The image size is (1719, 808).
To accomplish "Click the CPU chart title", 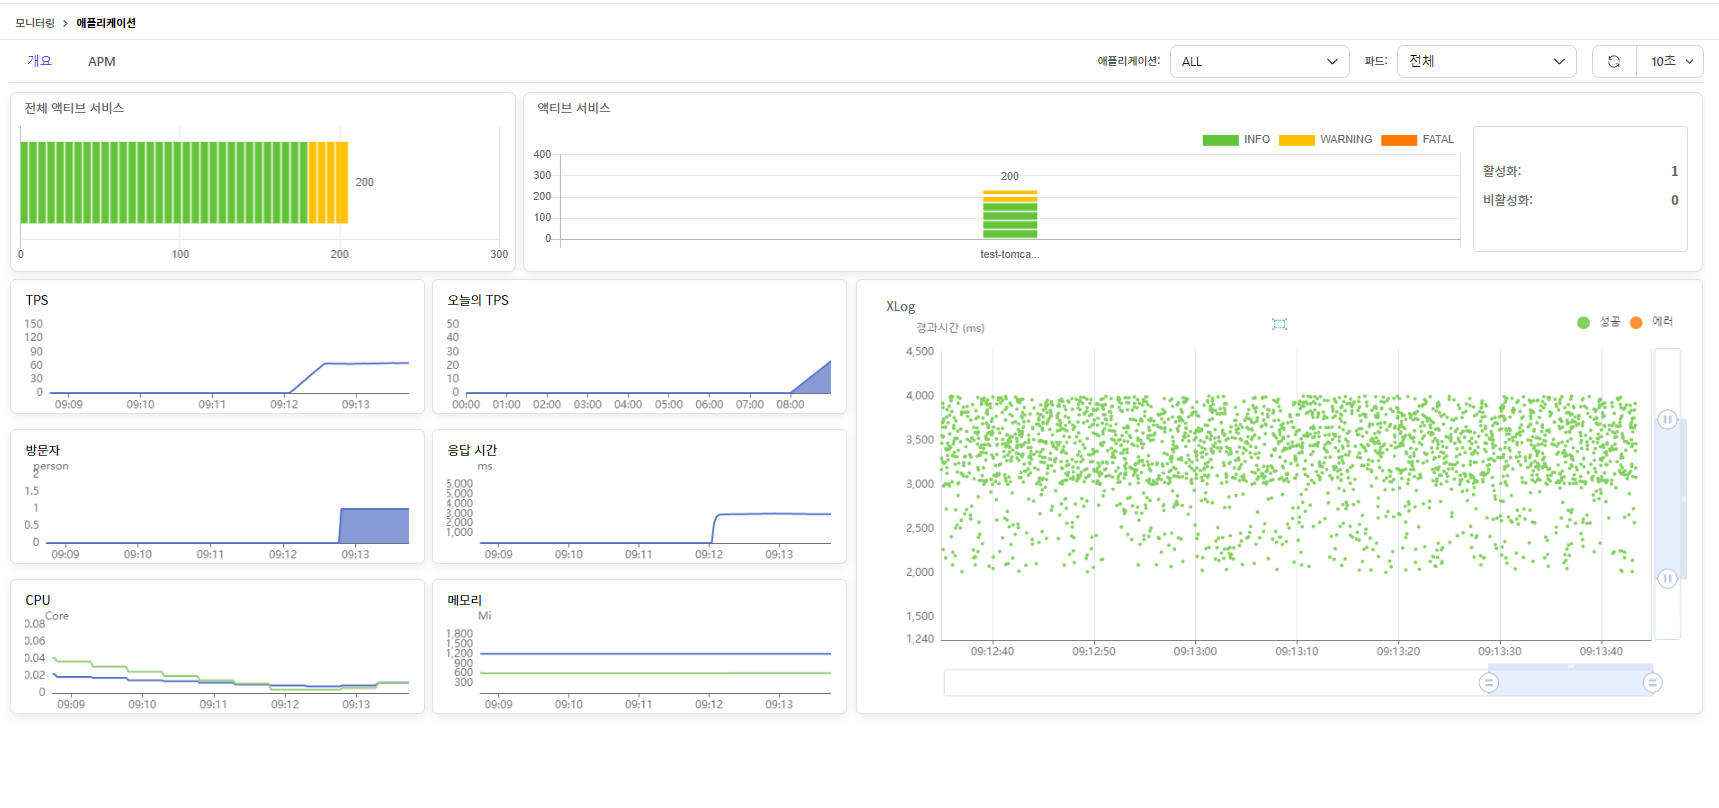I will click(x=38, y=601).
